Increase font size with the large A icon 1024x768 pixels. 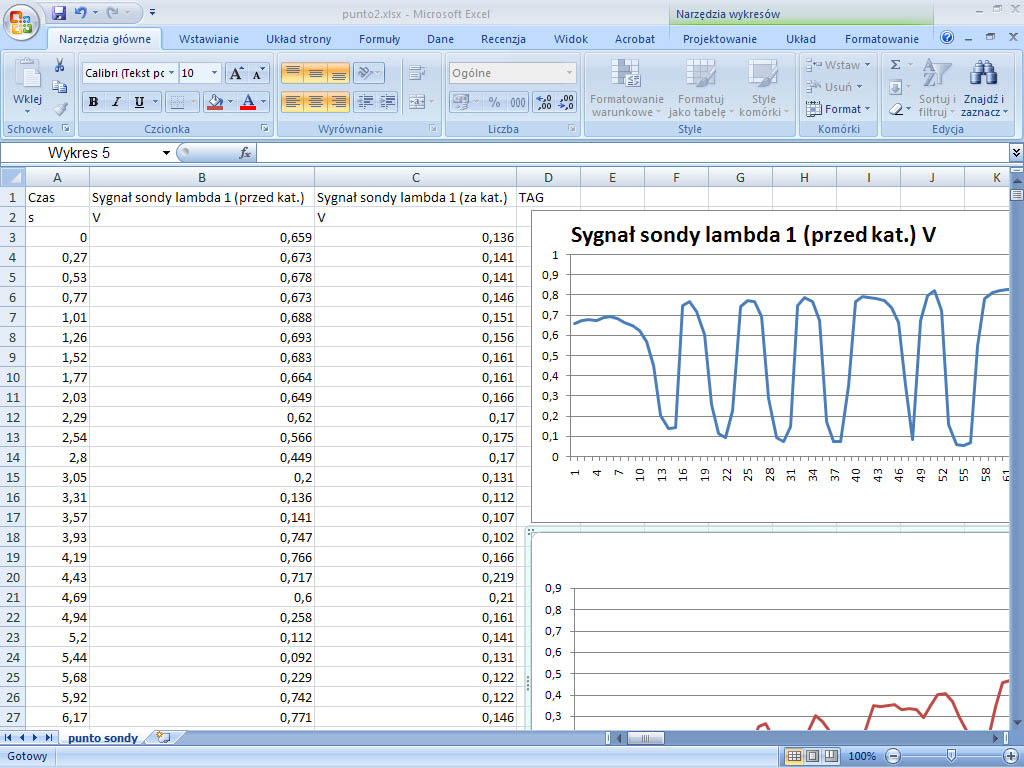pos(236,73)
